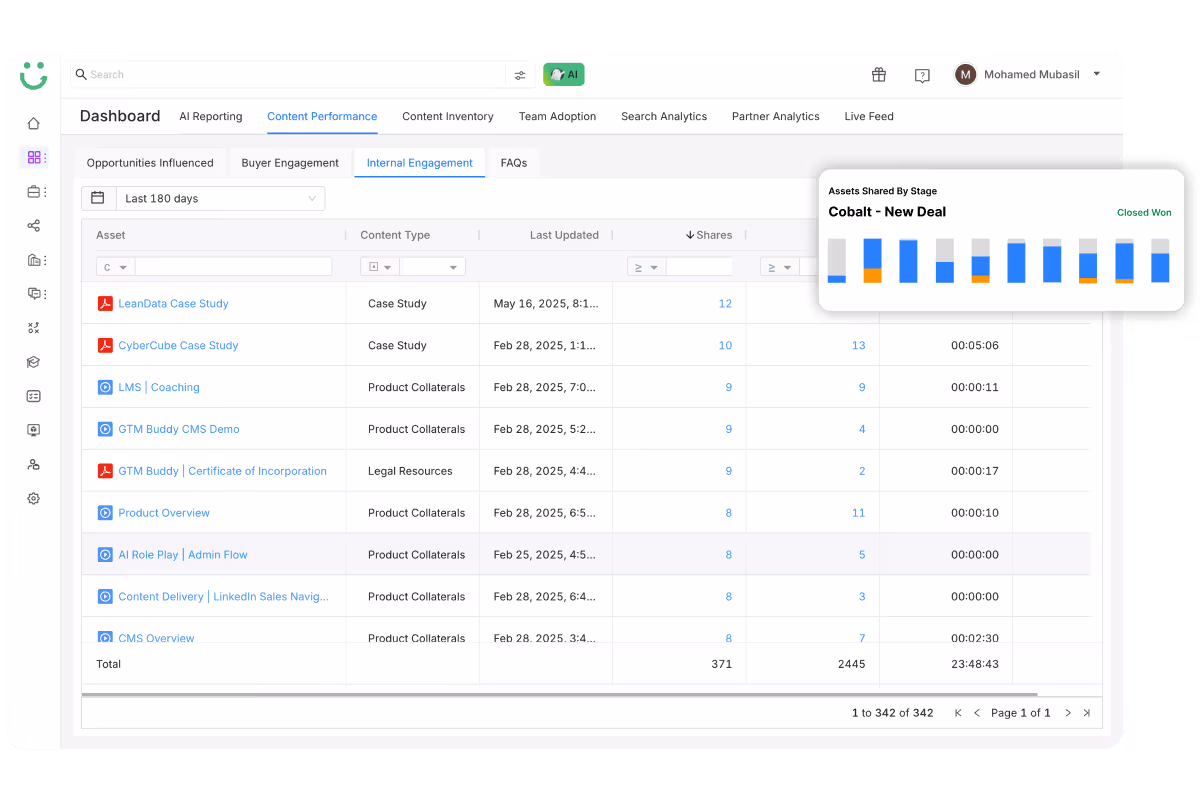Open the chat bubbles sidebar icon
This screenshot has width=1200, height=800.
pyautogui.click(x=33, y=293)
